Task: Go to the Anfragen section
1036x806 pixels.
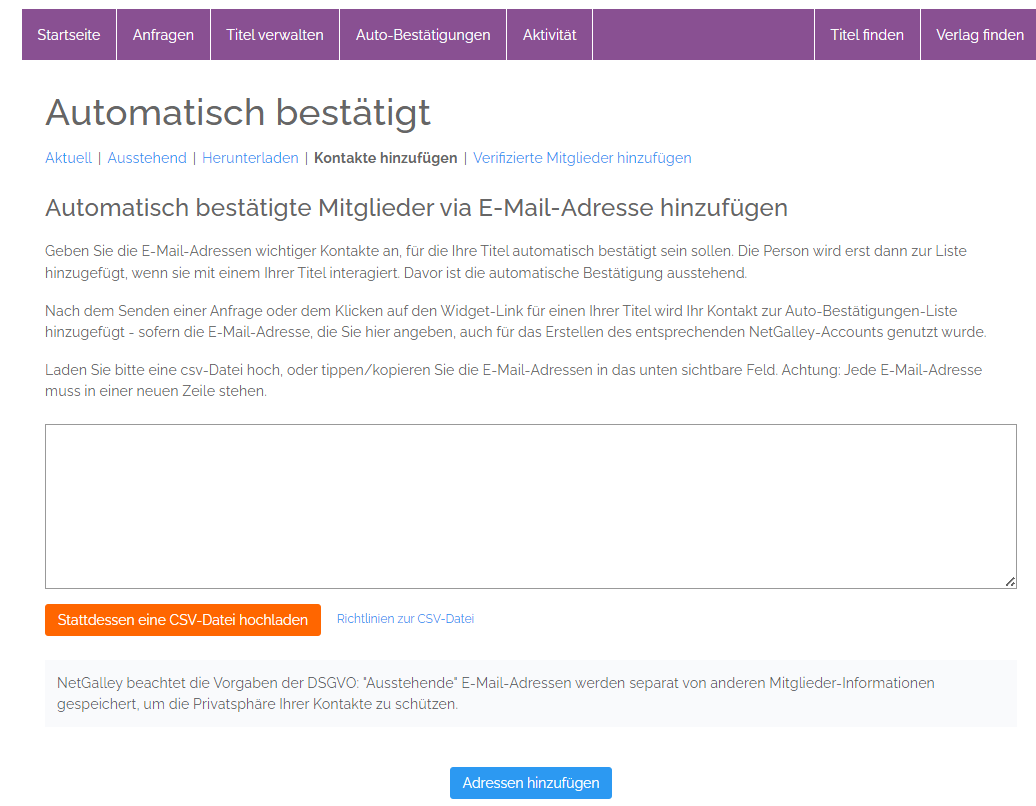Action: [x=163, y=34]
